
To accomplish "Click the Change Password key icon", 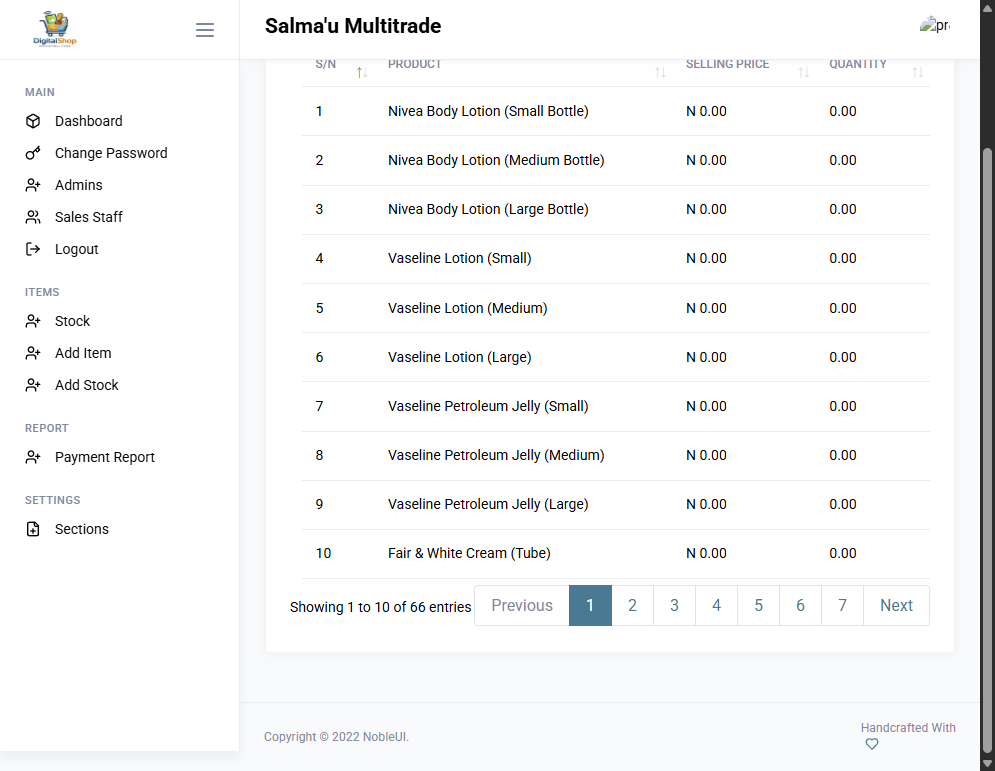I will point(33,153).
